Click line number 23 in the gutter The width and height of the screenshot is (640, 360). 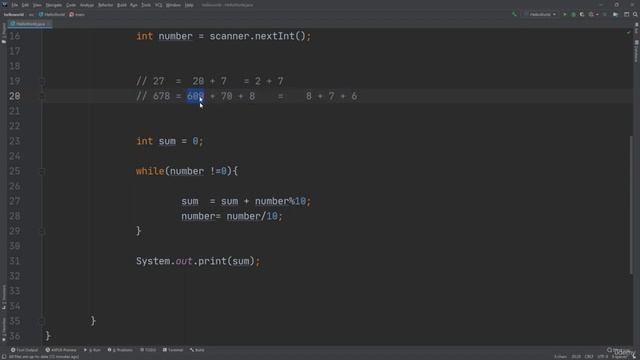point(15,141)
